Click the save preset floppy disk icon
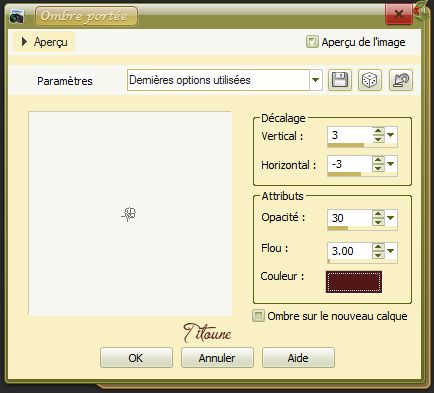The height and width of the screenshot is (393, 434). tap(340, 80)
